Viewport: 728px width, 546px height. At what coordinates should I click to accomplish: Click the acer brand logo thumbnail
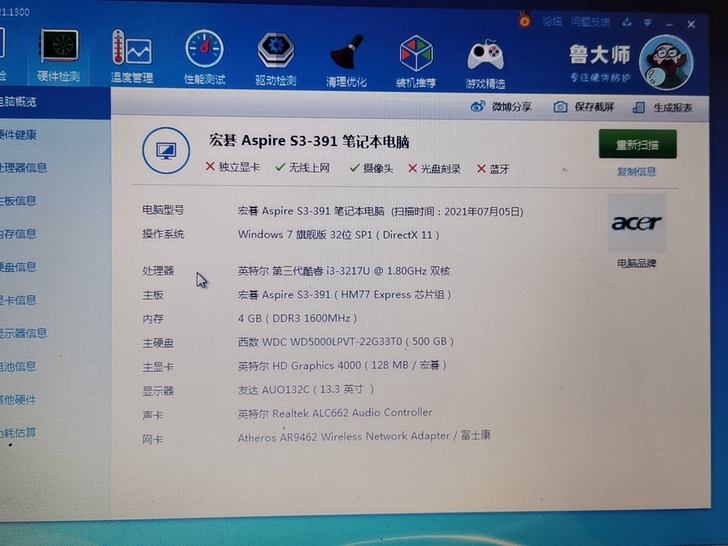(x=637, y=223)
